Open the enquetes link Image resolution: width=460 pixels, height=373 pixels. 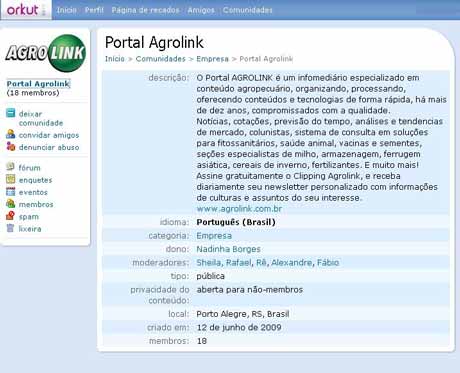(36, 180)
